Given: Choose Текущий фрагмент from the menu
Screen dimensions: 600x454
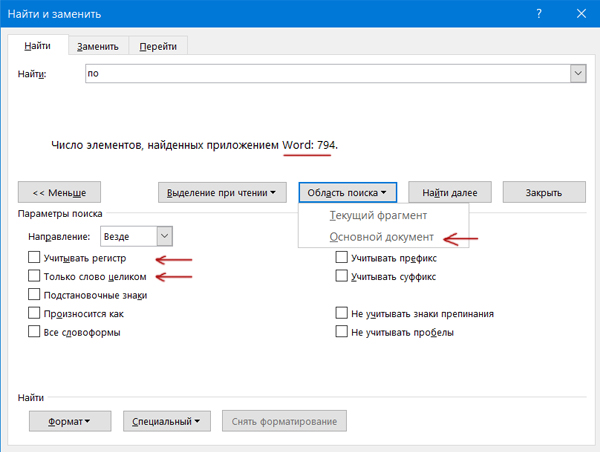Looking at the screenshot, I should pos(380,216).
